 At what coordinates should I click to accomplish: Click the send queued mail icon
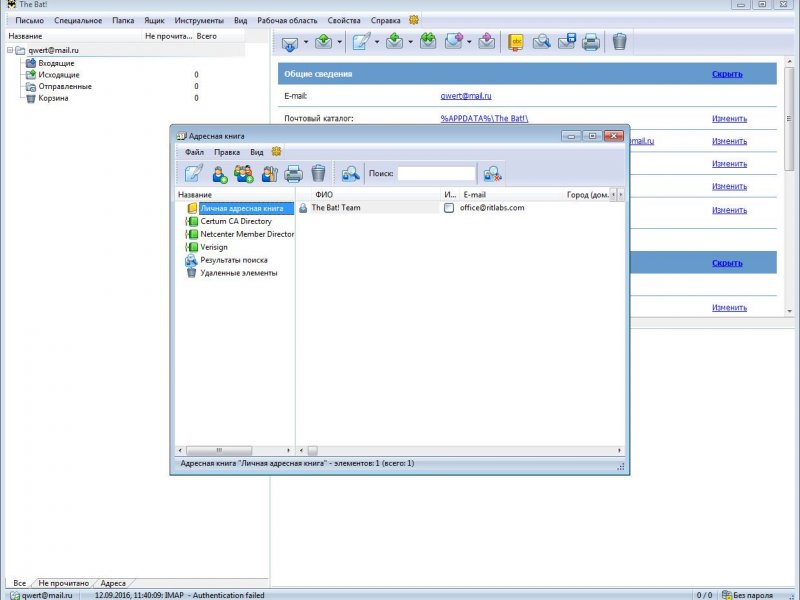click(323, 42)
